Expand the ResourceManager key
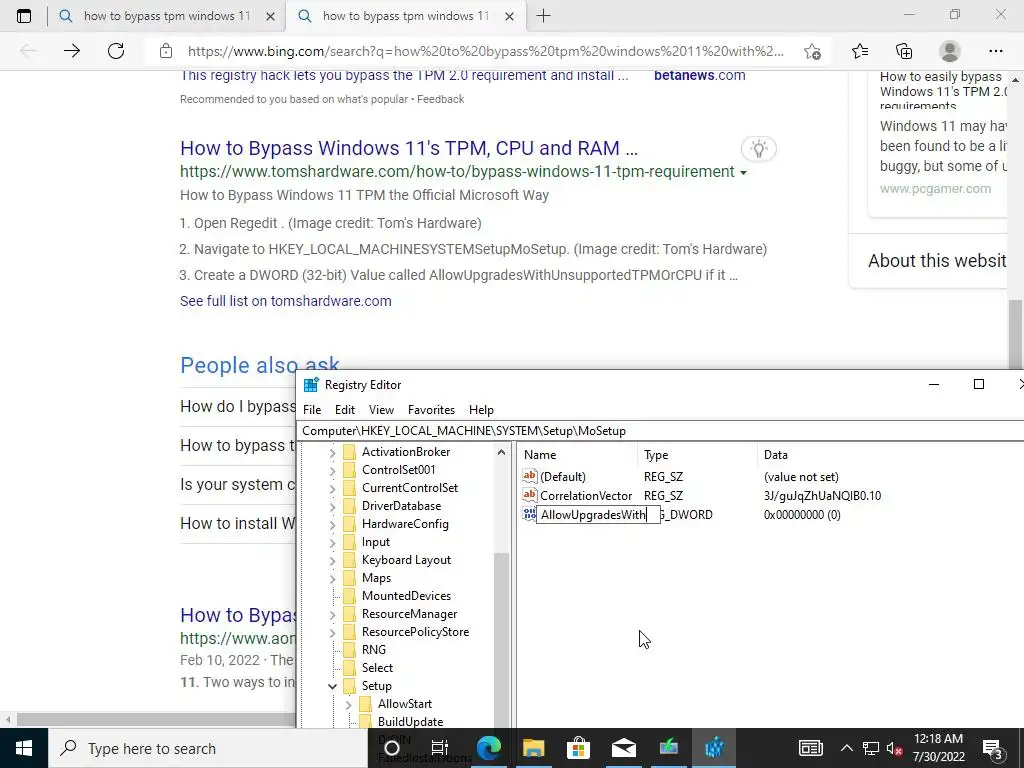1024x768 pixels. 332,615
